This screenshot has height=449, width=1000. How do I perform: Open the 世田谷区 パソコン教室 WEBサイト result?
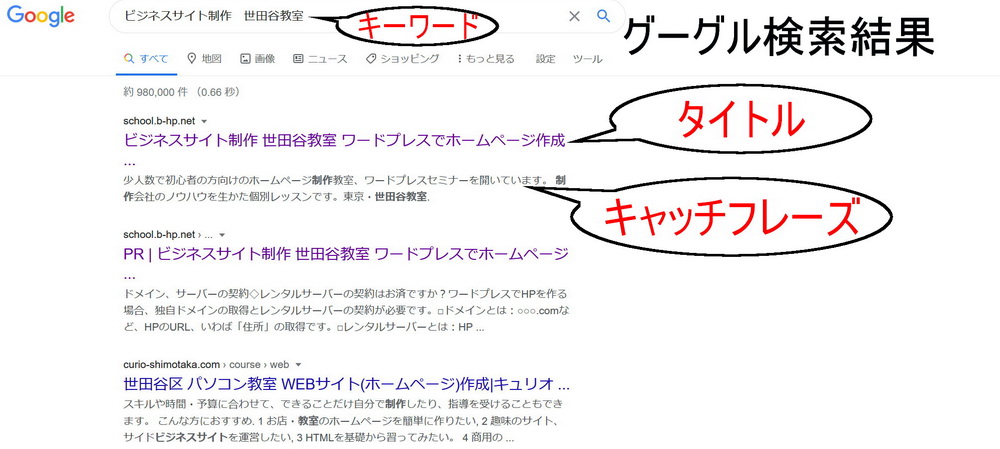click(x=346, y=384)
